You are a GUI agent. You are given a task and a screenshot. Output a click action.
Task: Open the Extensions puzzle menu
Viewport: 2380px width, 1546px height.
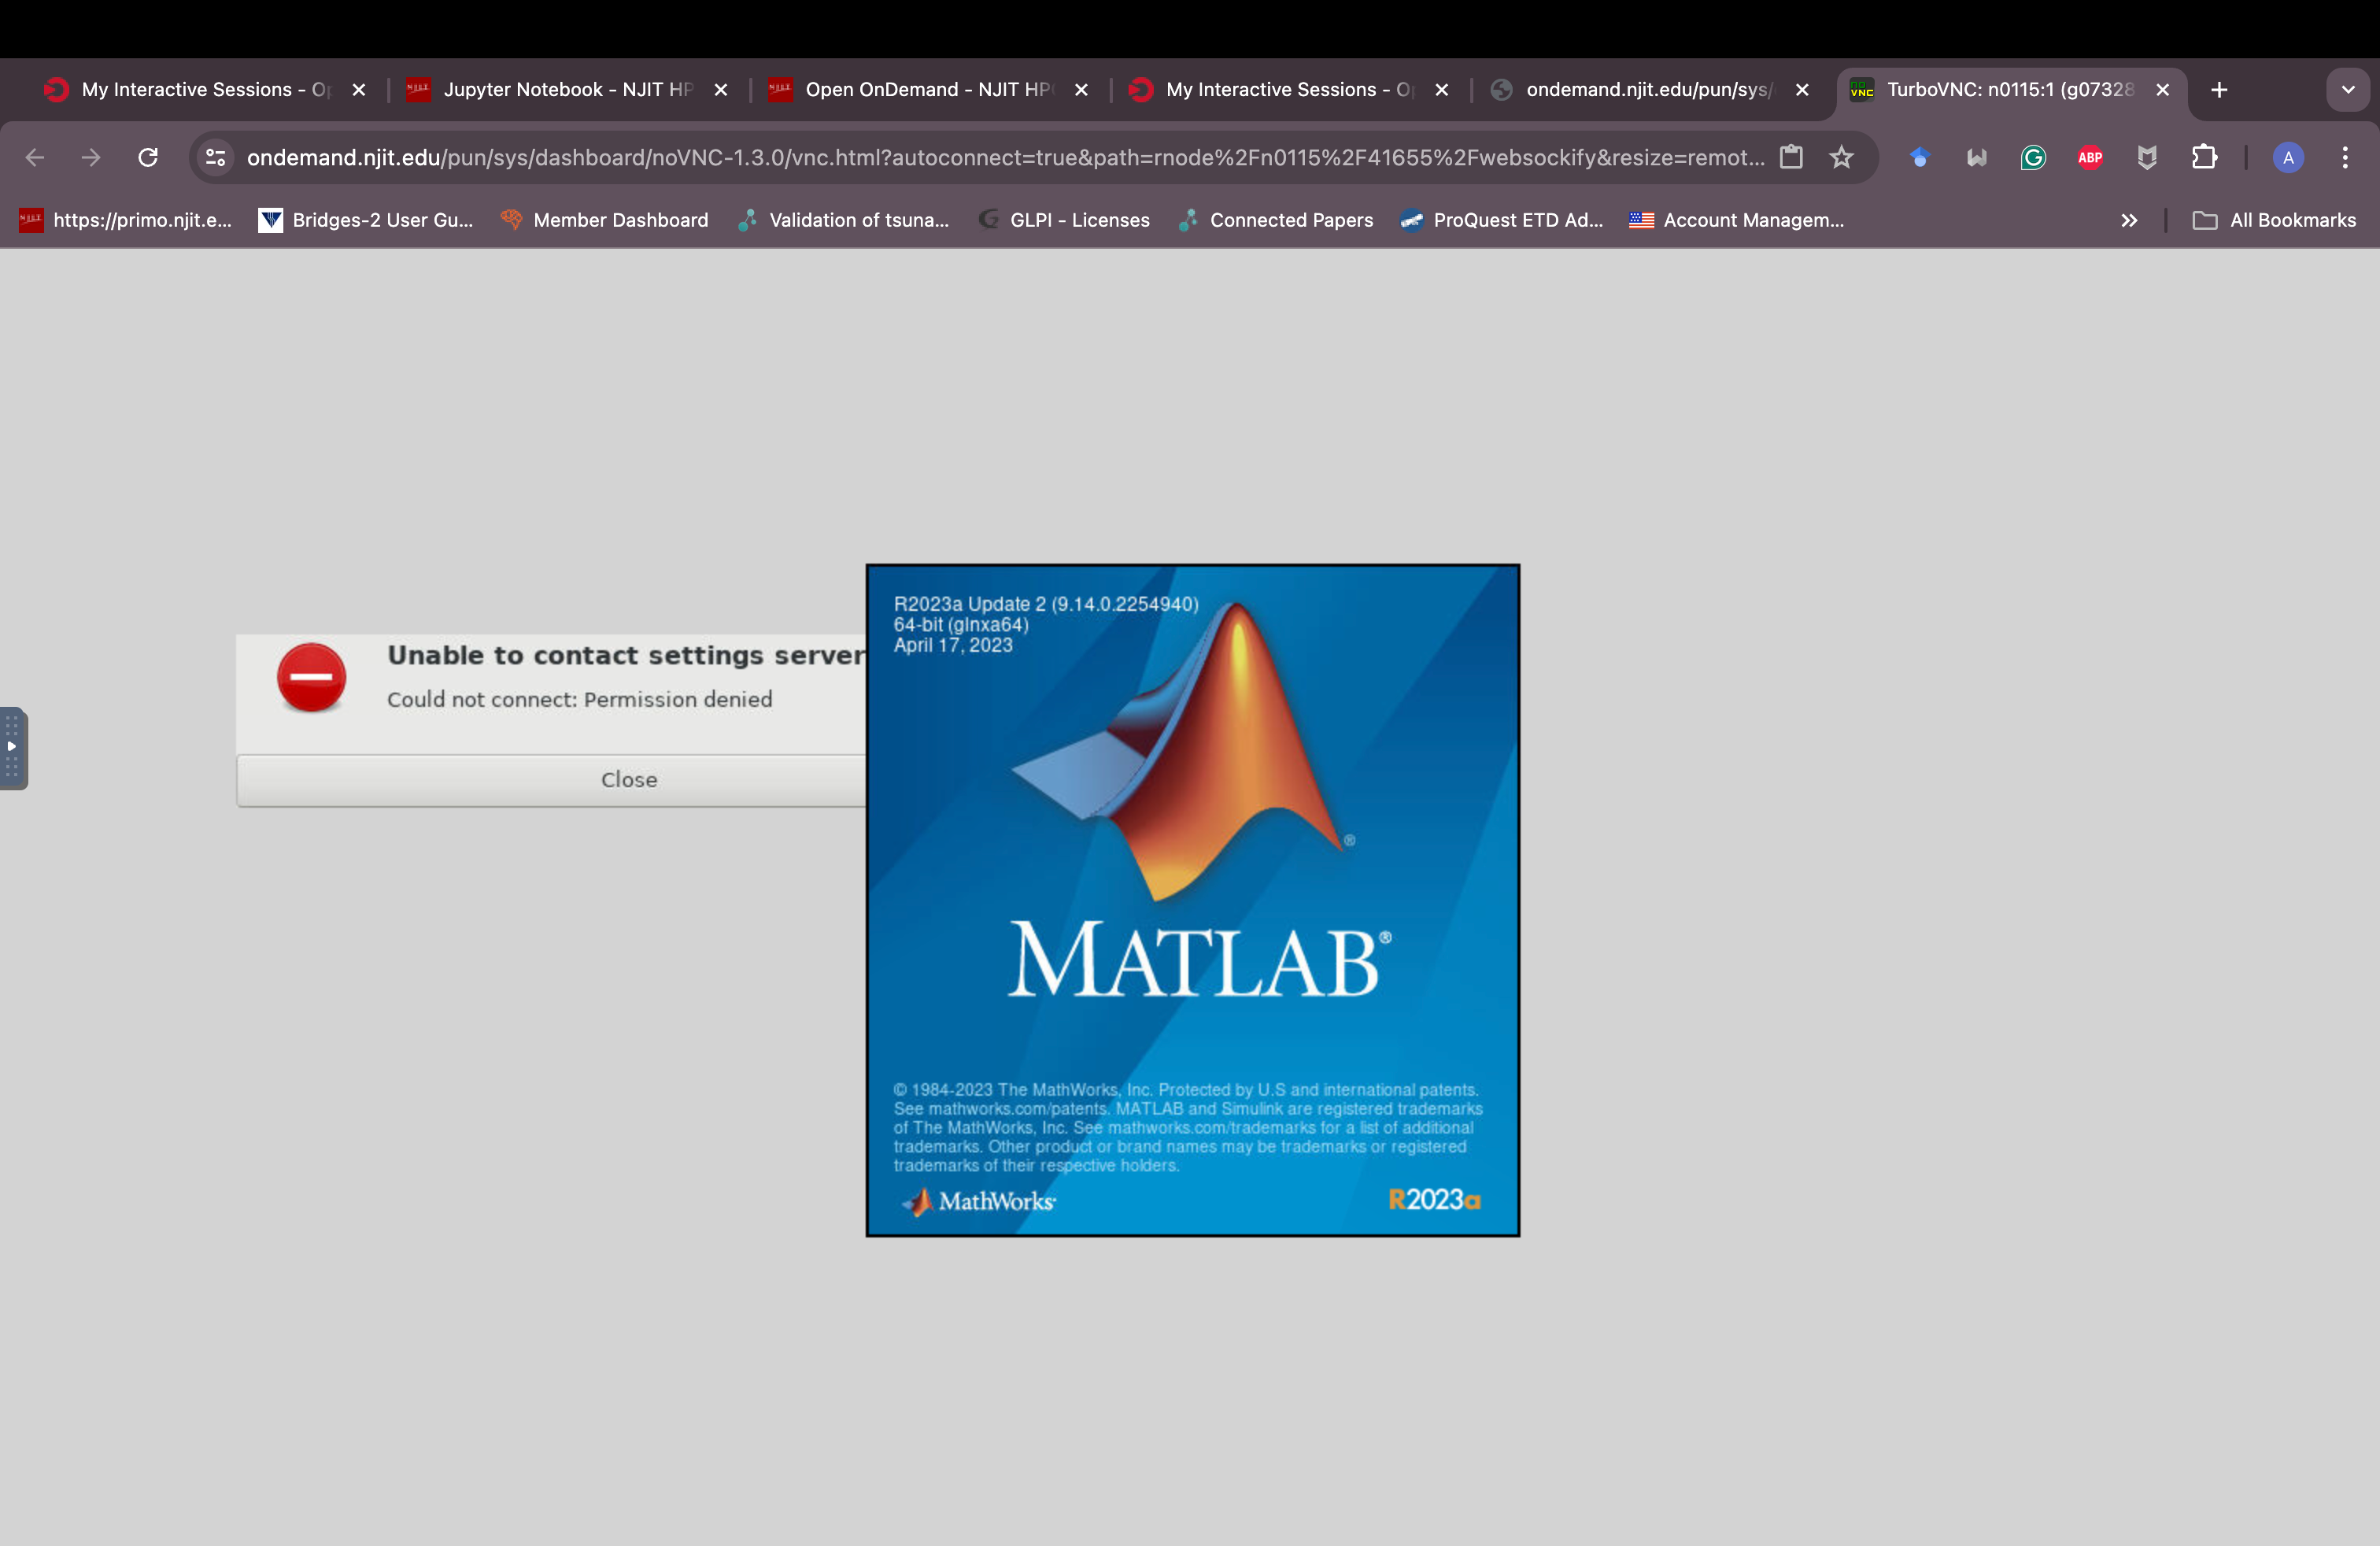click(2204, 157)
